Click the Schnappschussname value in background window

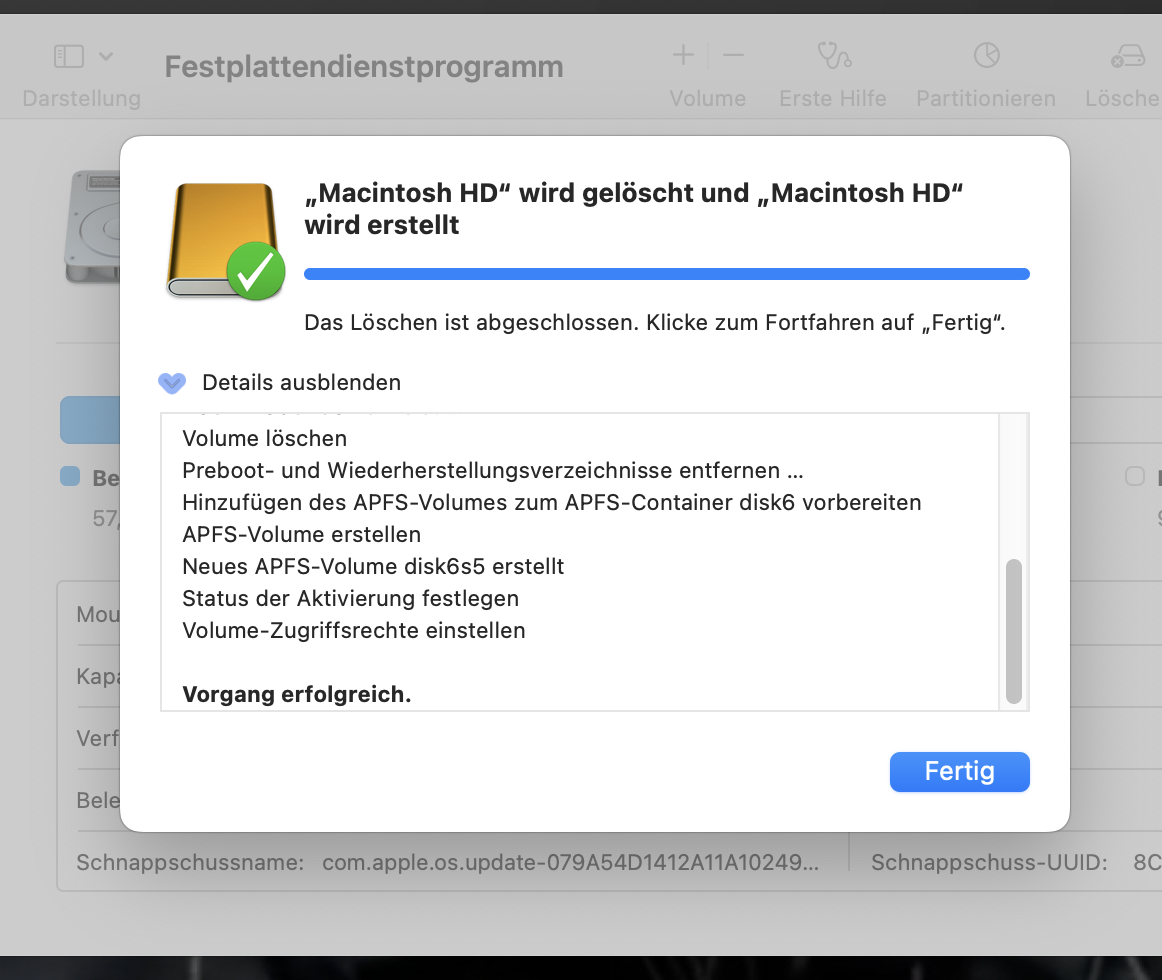(x=571, y=863)
